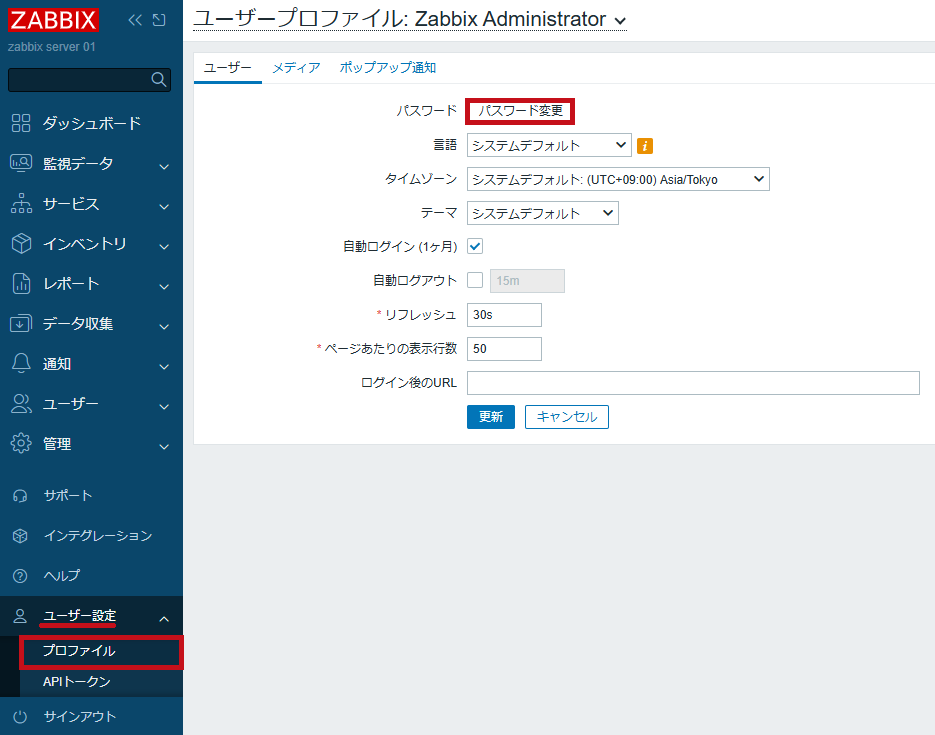The image size is (935, 735).
Task: Click the 管理 gear icon
Action: click(x=21, y=444)
